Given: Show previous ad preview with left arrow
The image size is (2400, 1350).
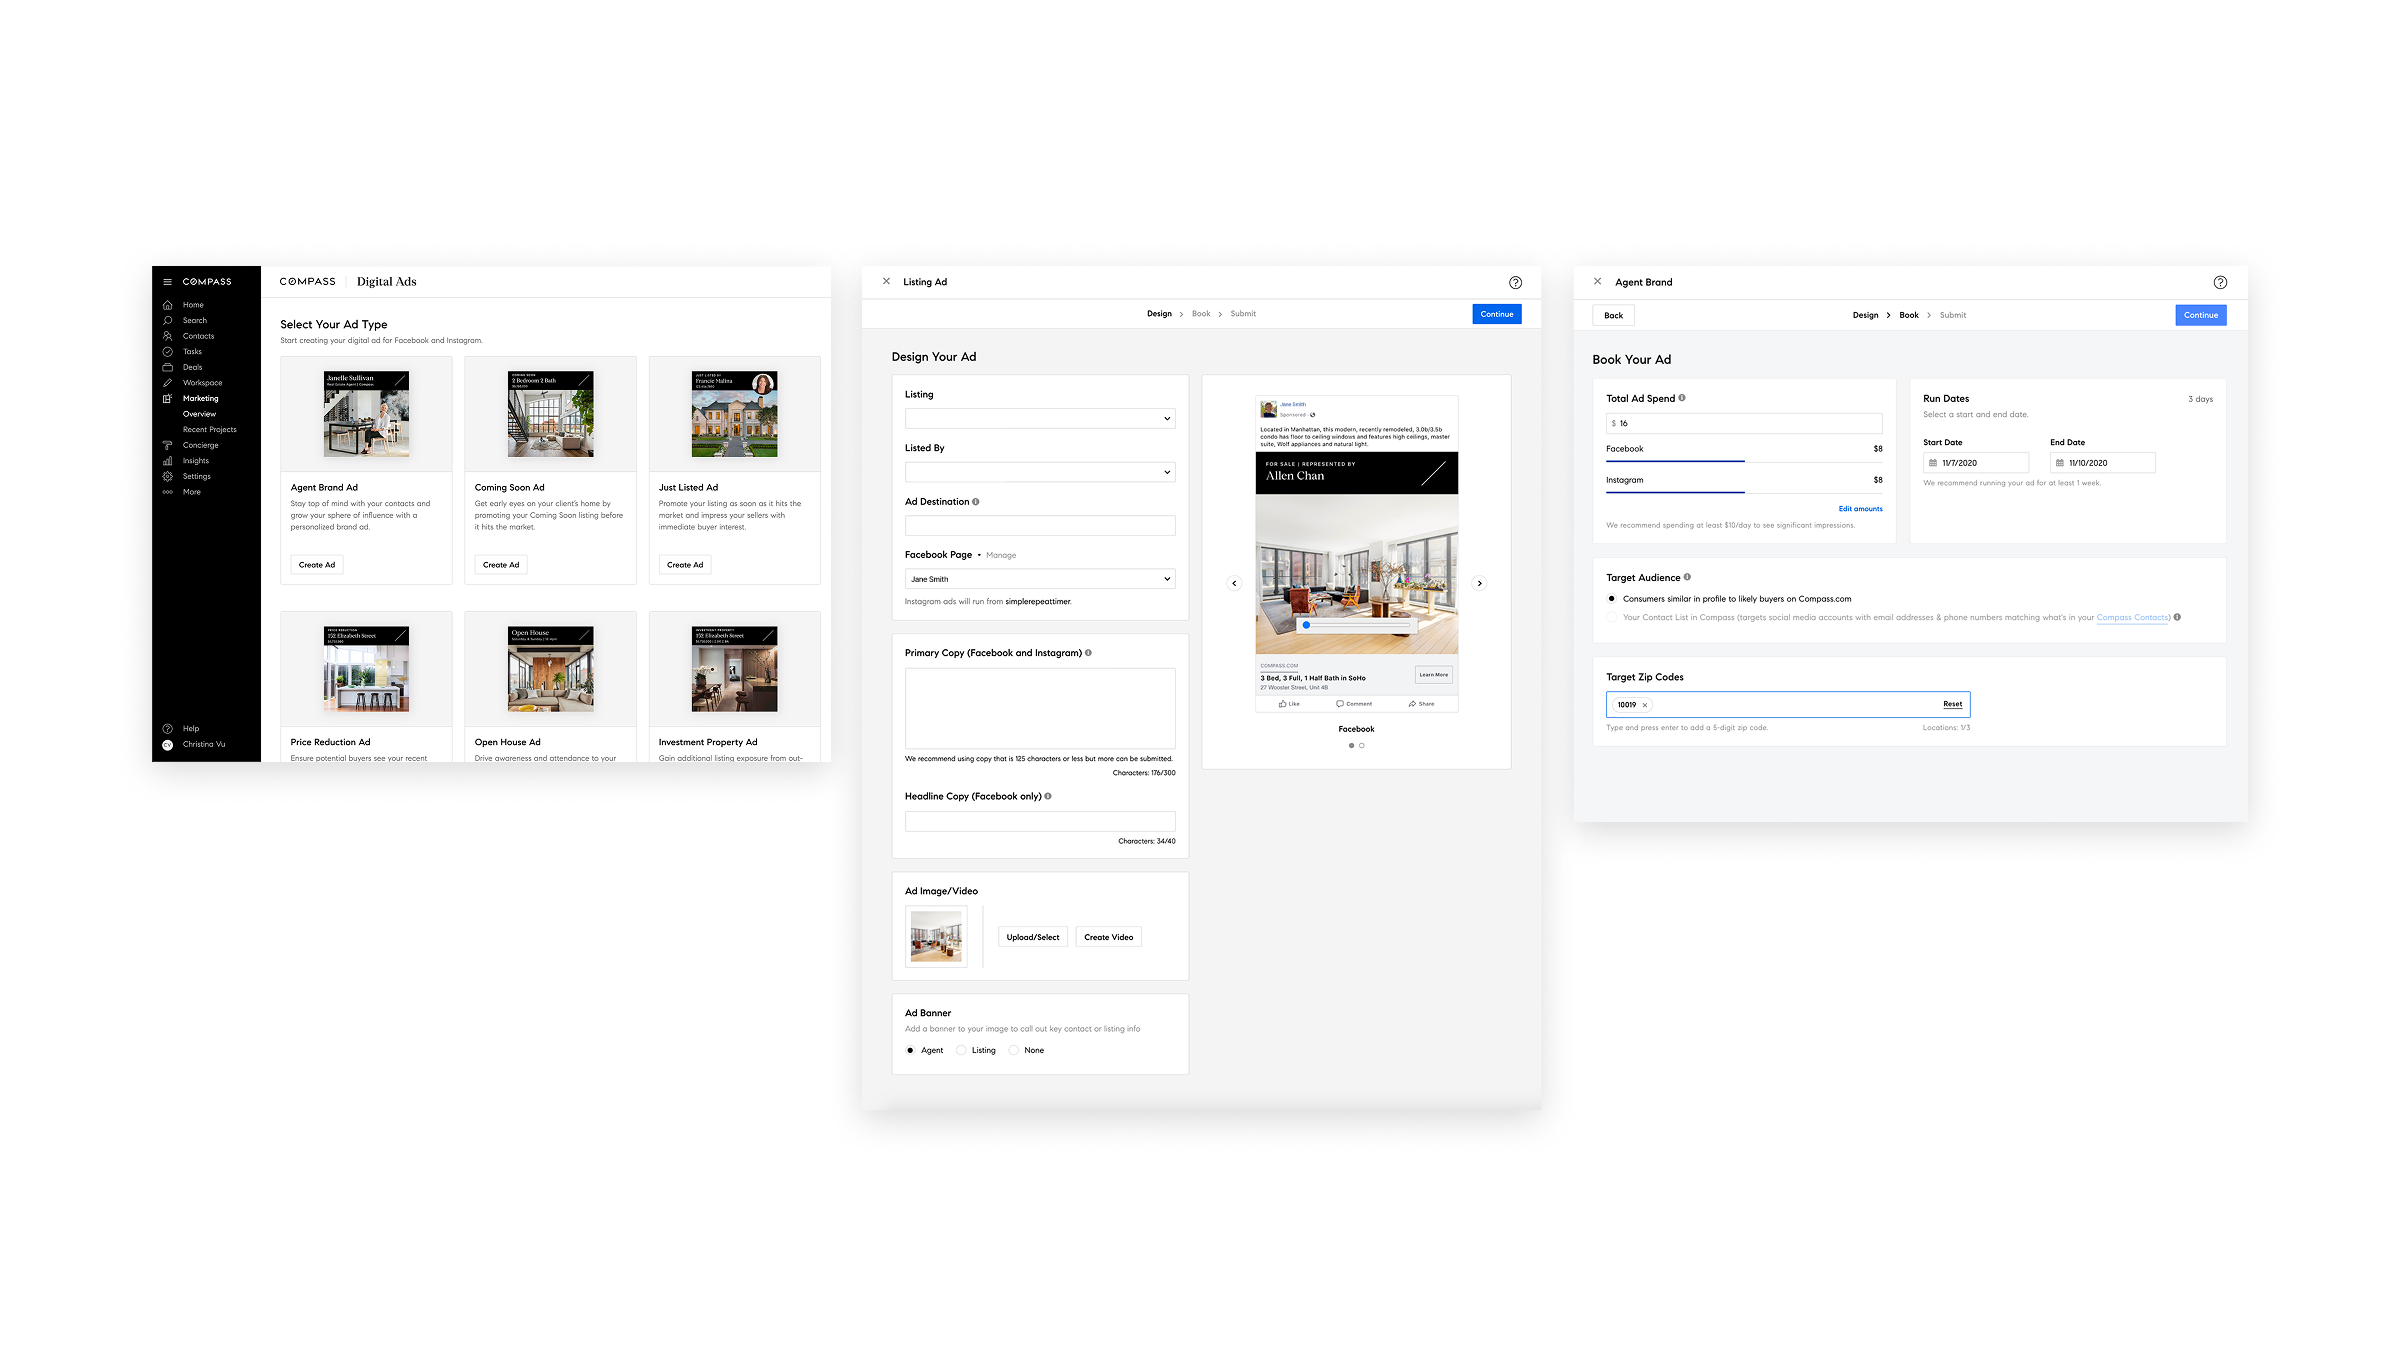Looking at the screenshot, I should [1234, 583].
